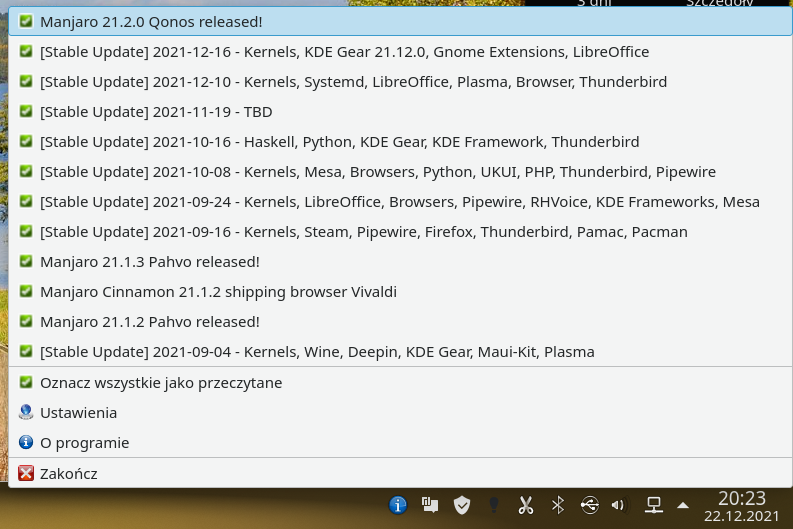Image resolution: width=793 pixels, height=529 pixels.
Task: Click green check icon beside 2021-12-10 update
Action: [x=26, y=81]
